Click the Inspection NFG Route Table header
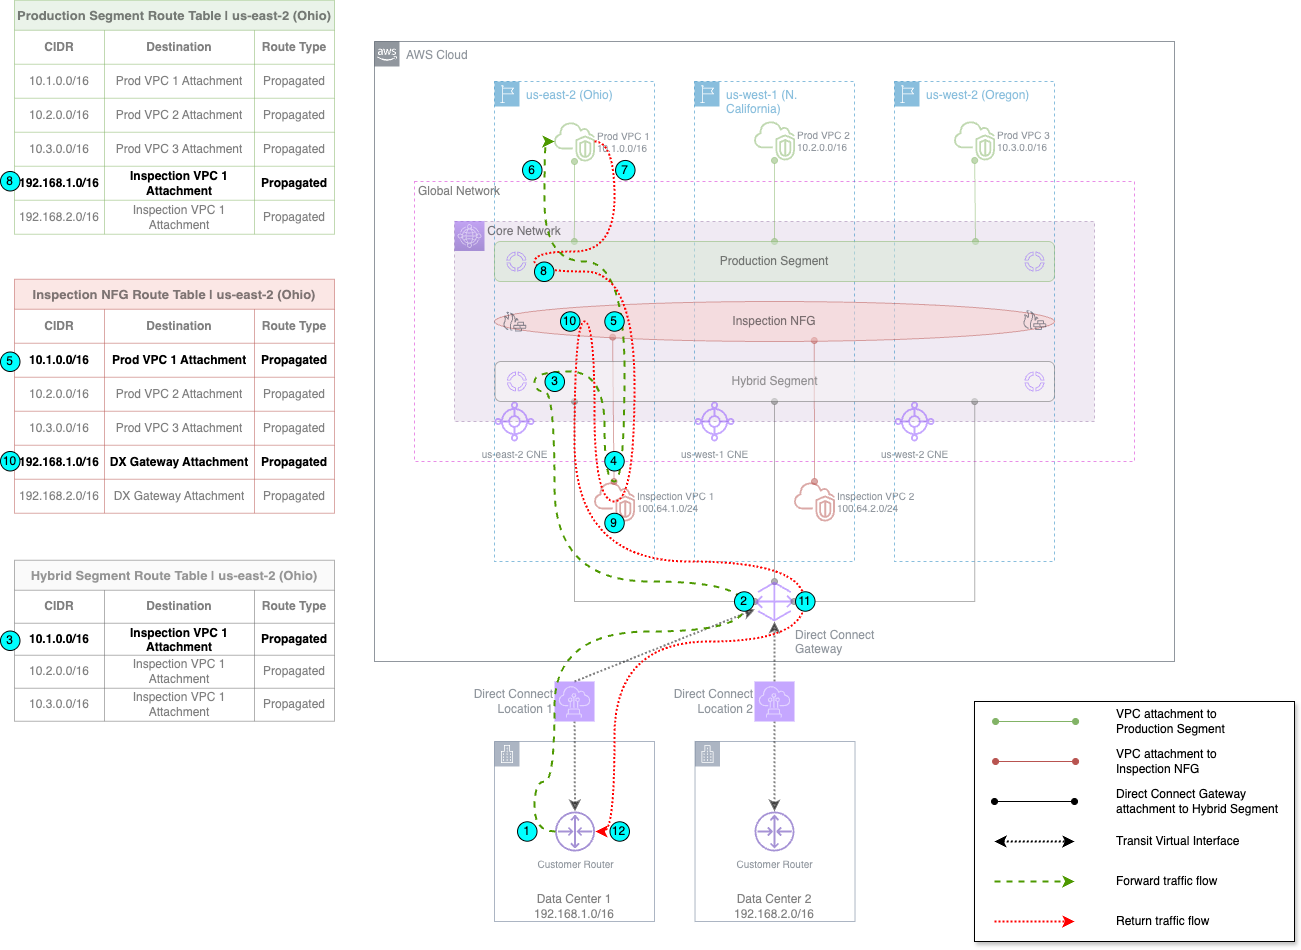 pos(174,295)
